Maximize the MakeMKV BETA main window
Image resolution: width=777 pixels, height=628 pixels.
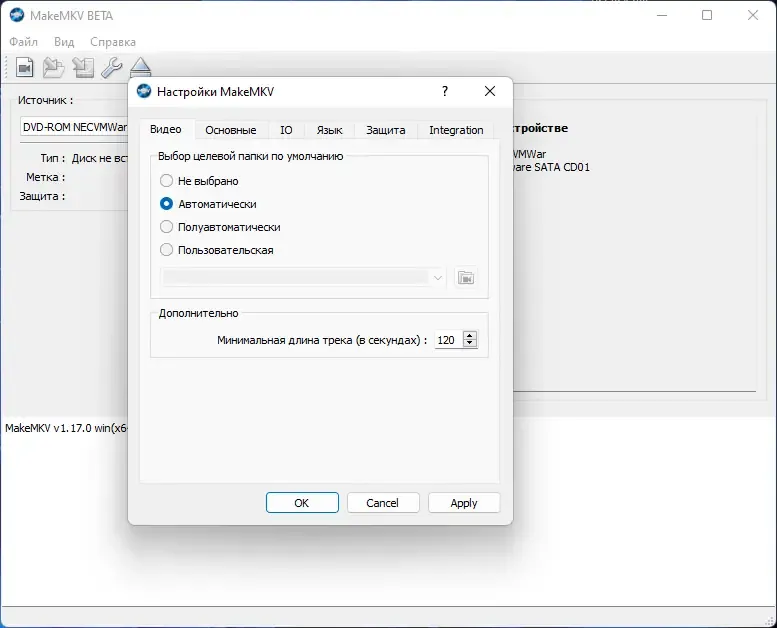coord(707,15)
